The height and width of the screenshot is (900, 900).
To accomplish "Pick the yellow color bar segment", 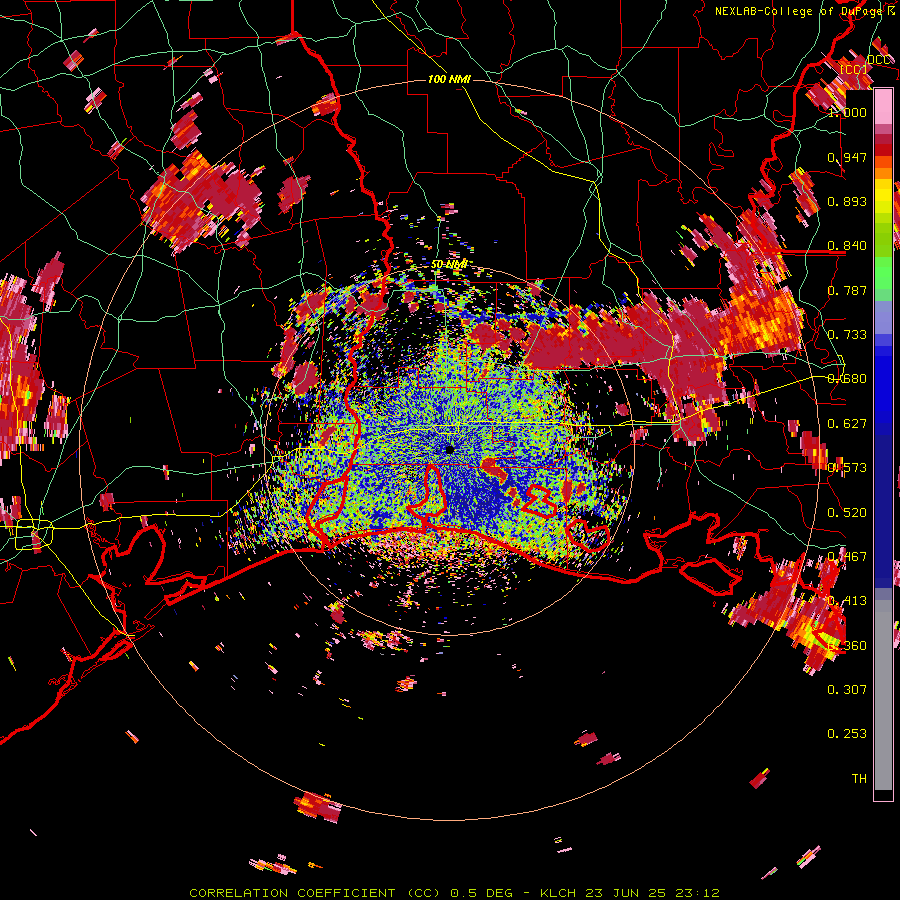I will click(883, 196).
